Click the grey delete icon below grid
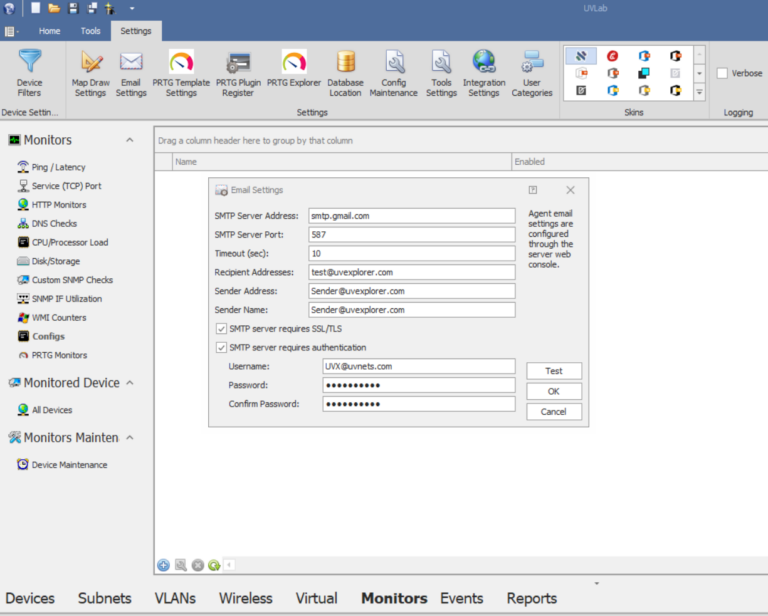Viewport: 768px width, 616px height. (197, 565)
